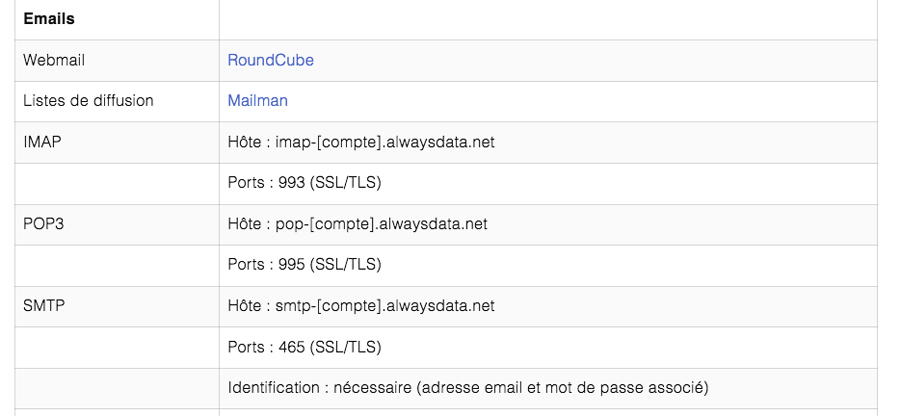The width and height of the screenshot is (900, 416).
Task: Open the Mailman mailing list link
Action: [x=258, y=100]
